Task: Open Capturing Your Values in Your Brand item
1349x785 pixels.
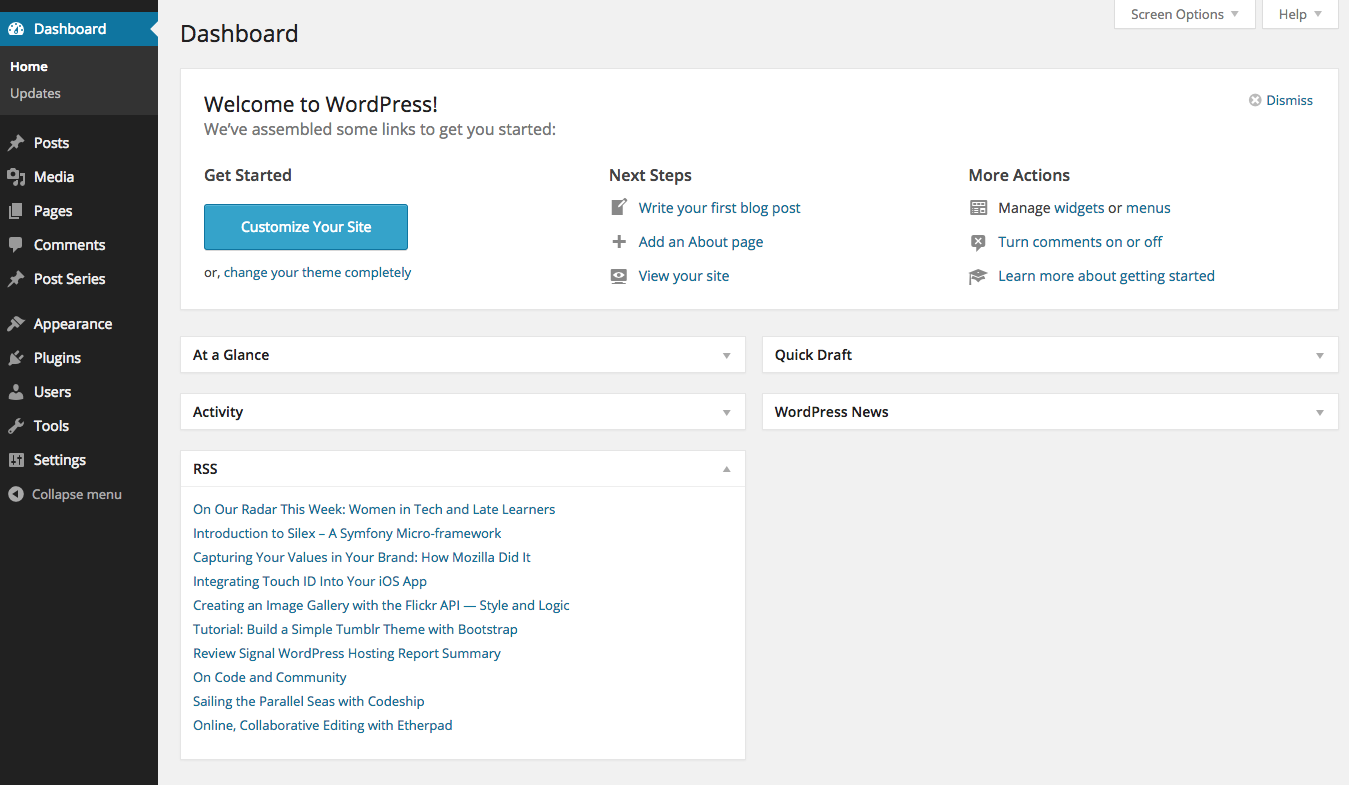Action: click(x=362, y=557)
